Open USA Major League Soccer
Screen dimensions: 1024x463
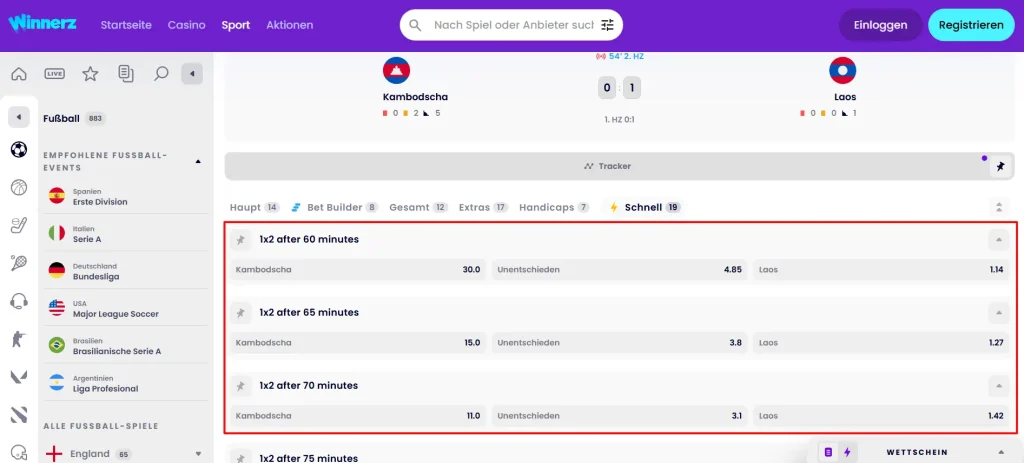pyautogui.click(x=125, y=308)
